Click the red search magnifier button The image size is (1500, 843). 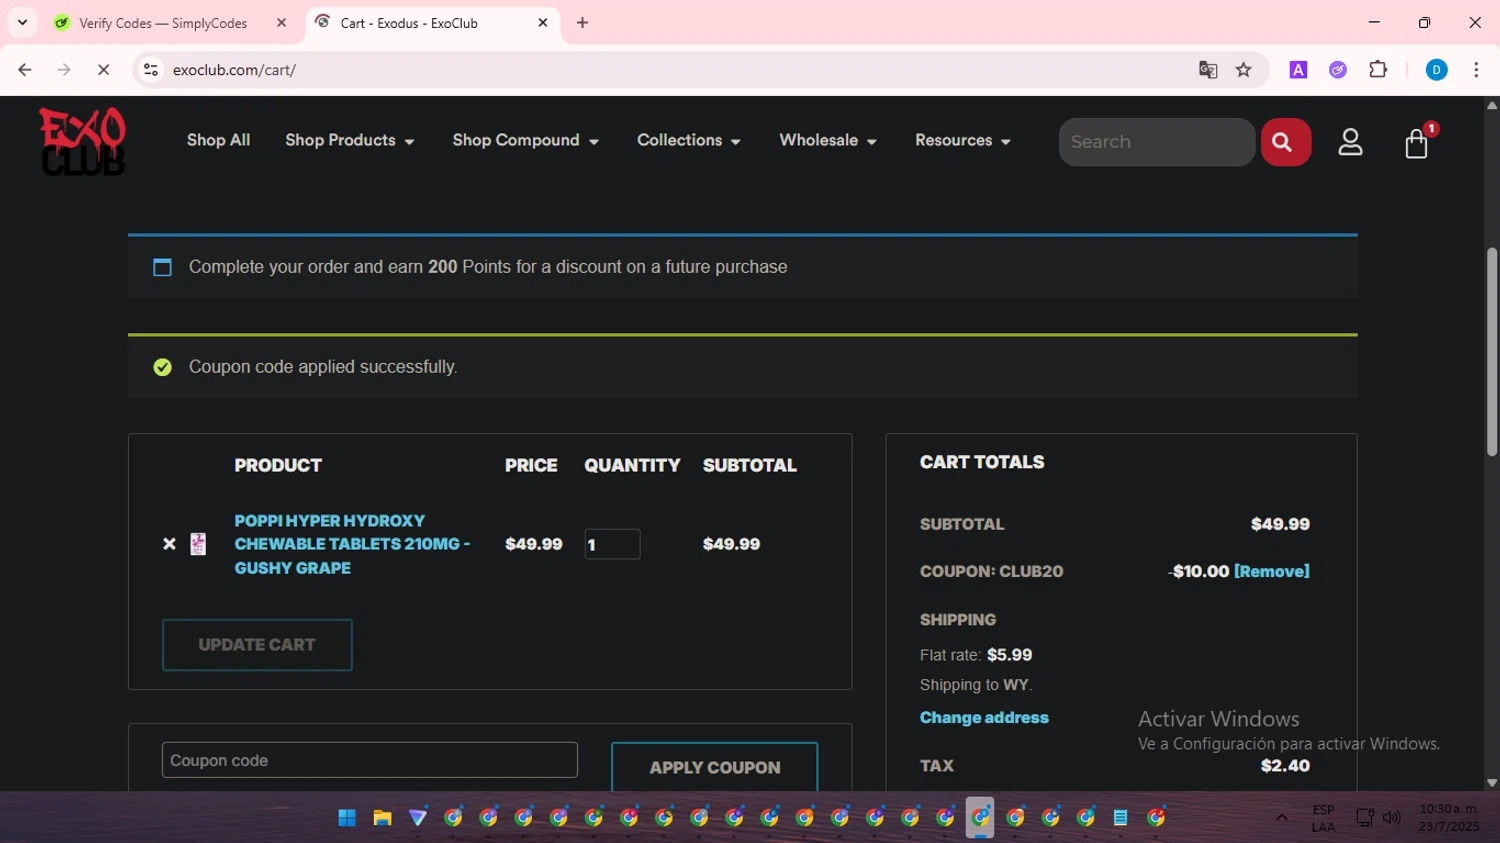(x=1285, y=142)
